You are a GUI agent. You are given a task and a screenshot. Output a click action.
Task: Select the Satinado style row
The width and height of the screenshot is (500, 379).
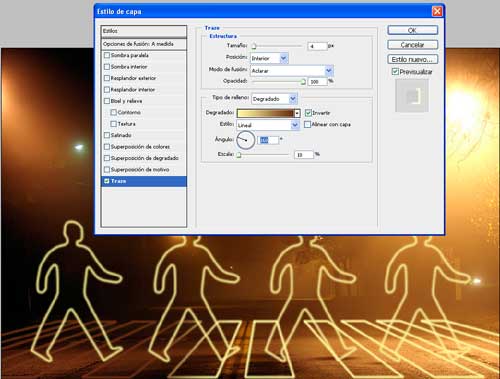(x=144, y=135)
